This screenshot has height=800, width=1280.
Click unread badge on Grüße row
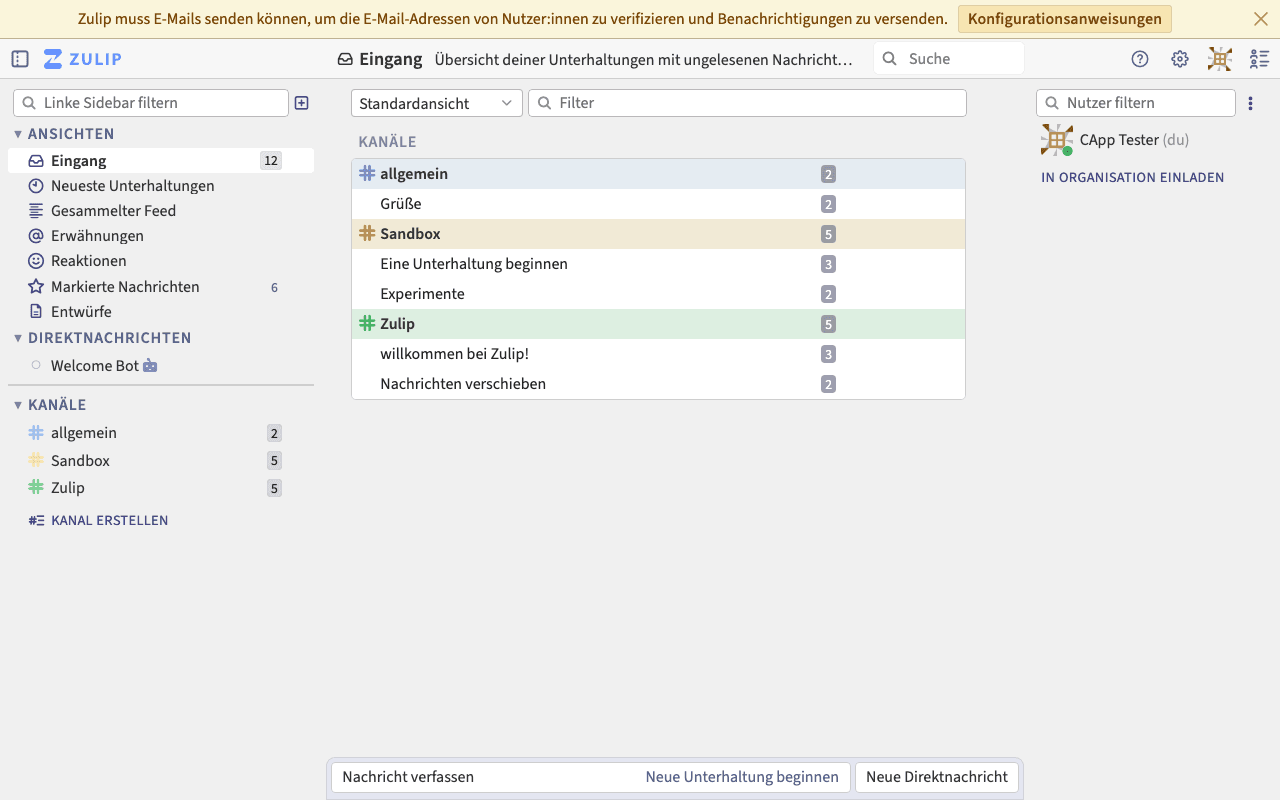point(828,204)
